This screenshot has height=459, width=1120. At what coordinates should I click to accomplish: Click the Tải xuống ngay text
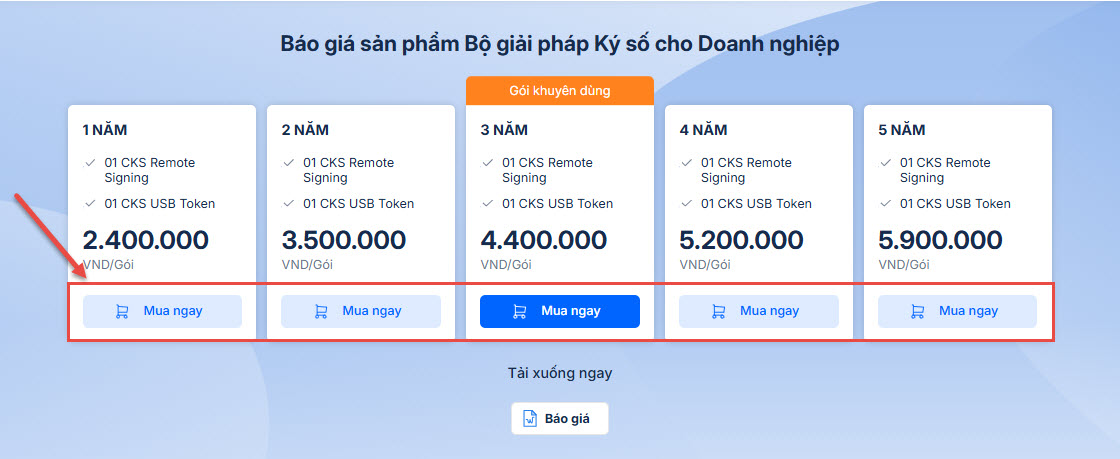coord(559,373)
